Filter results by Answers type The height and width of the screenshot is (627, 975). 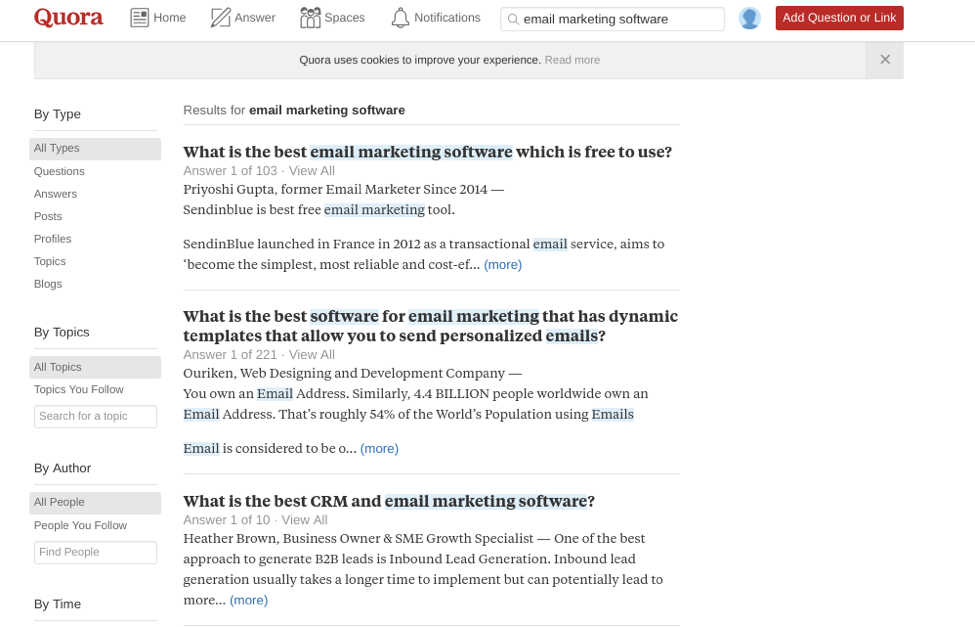(x=55, y=194)
